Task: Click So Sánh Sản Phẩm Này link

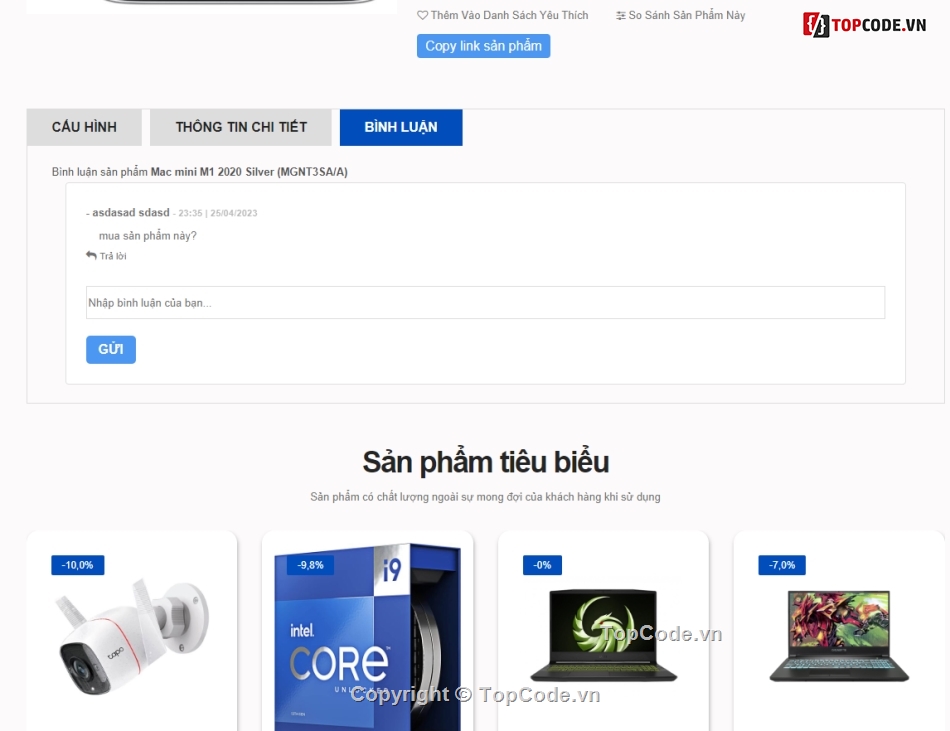Action: pos(686,15)
